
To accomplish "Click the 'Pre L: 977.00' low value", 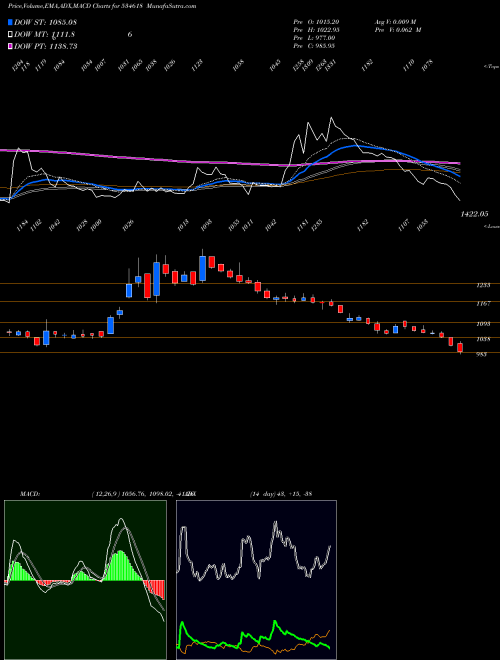I will [314, 38].
